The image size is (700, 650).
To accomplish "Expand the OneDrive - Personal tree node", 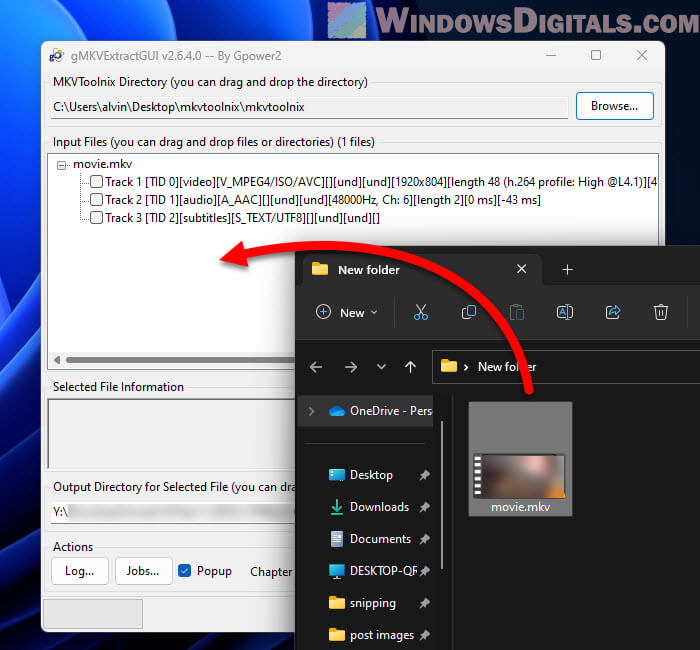I will point(312,411).
